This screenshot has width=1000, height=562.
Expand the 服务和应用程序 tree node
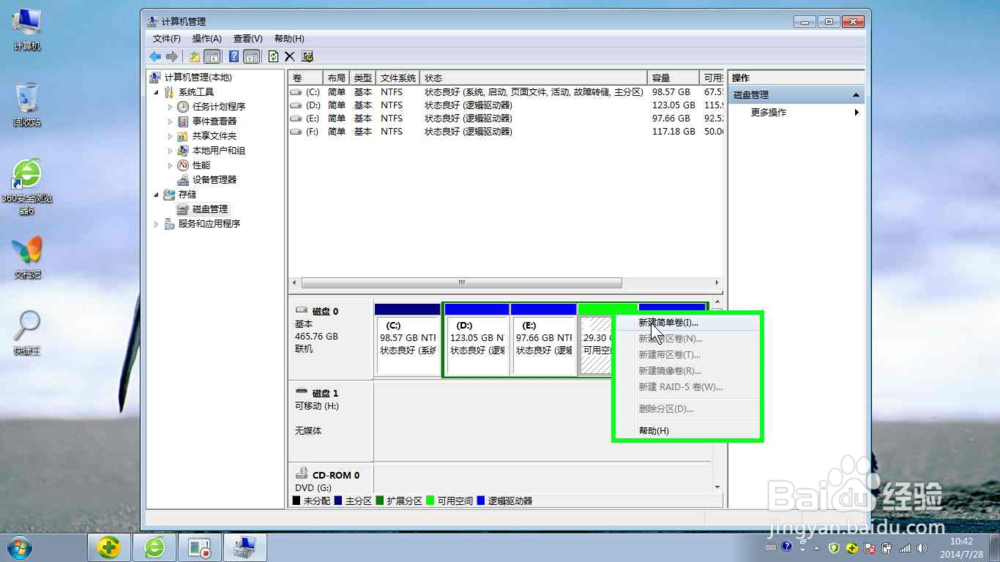click(x=156, y=224)
